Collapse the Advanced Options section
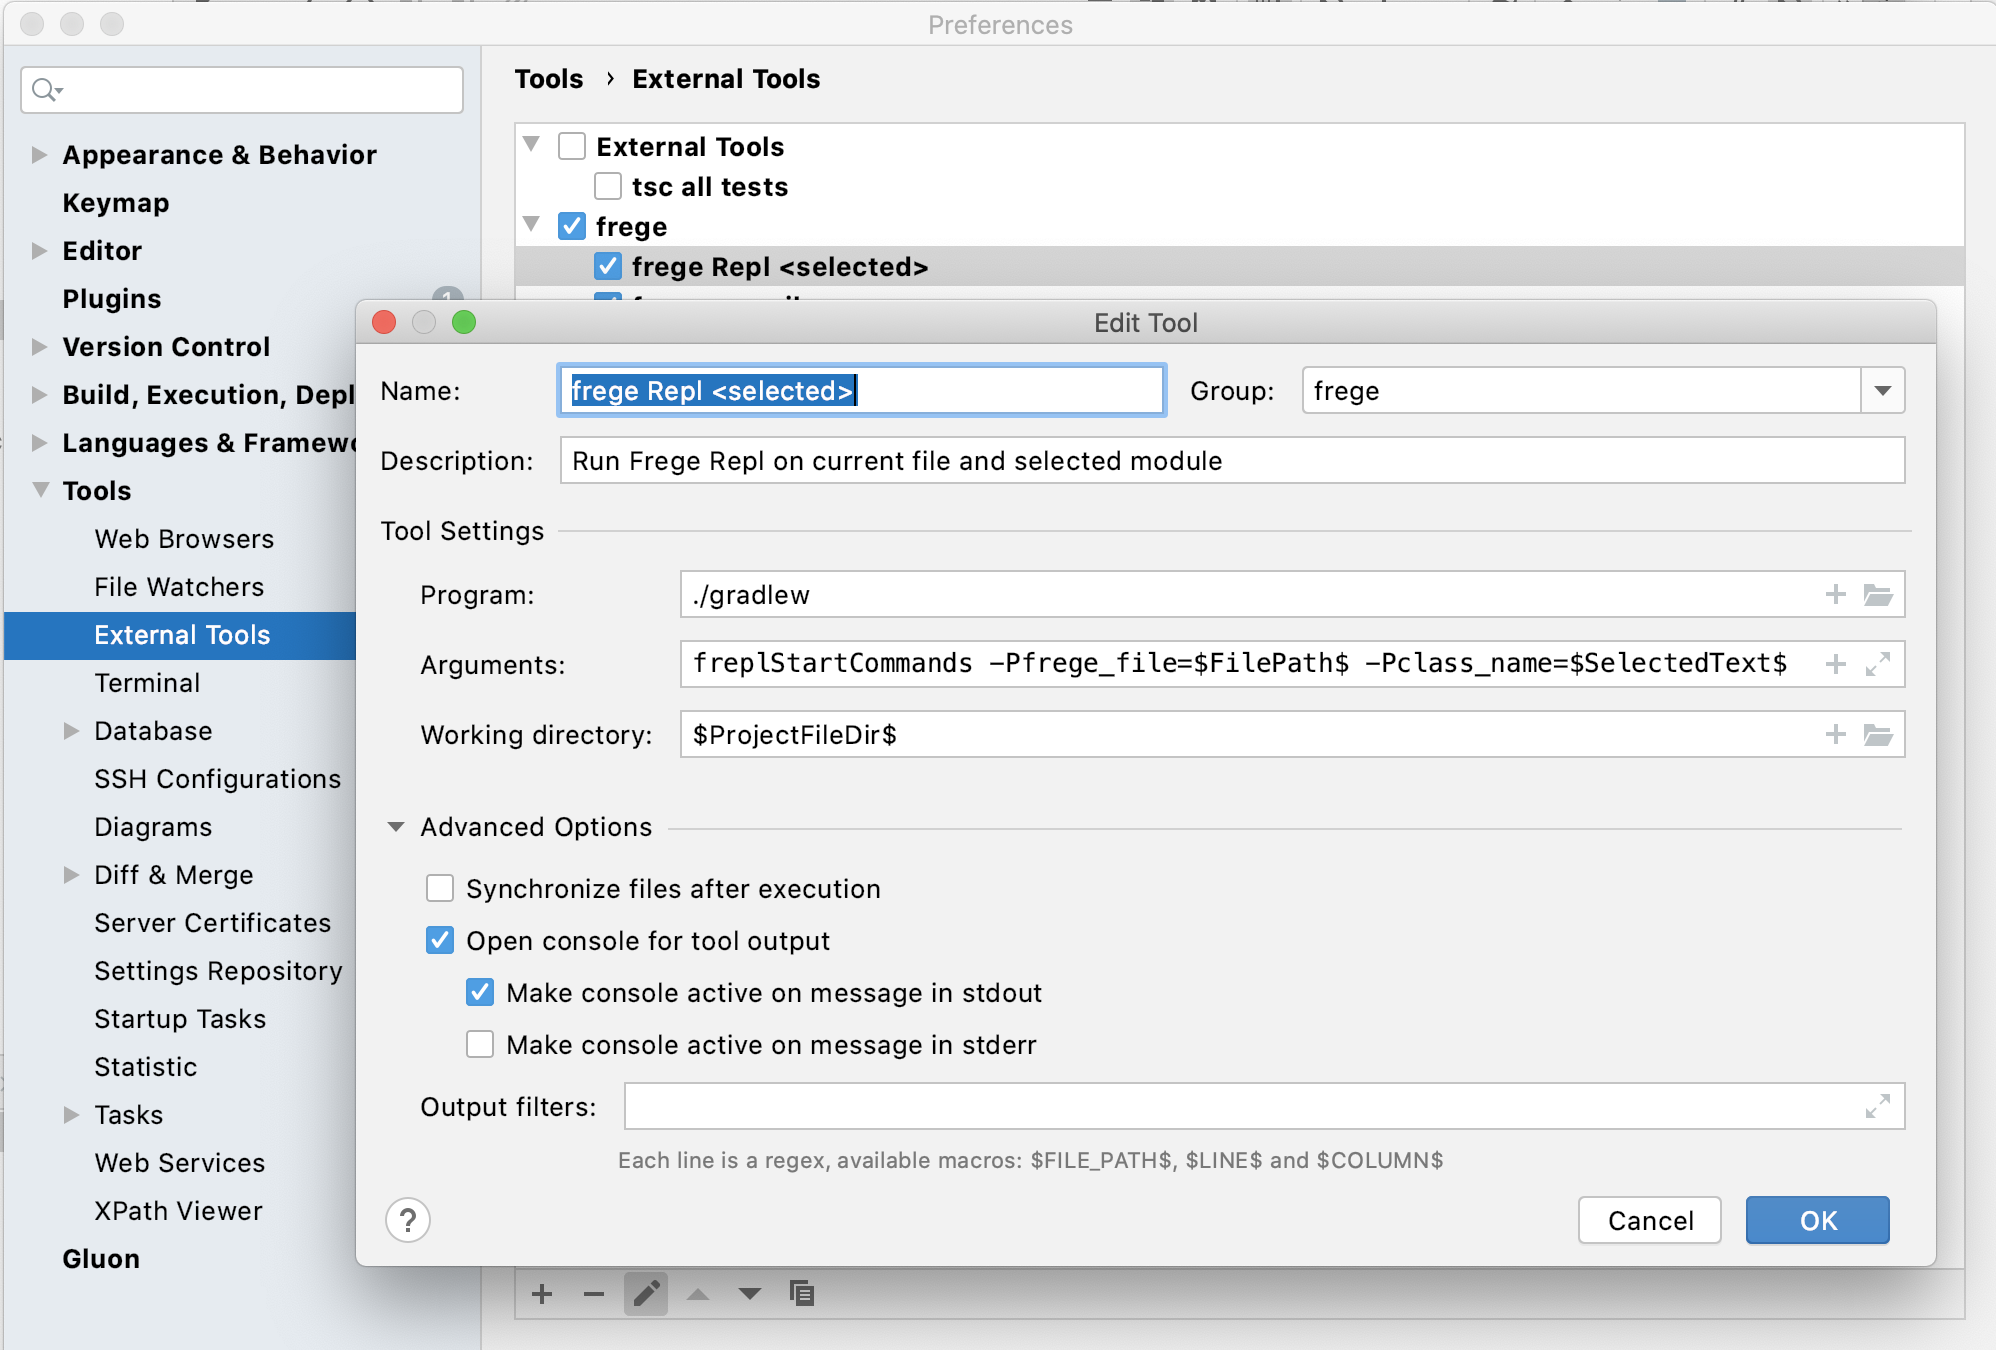Viewport: 1996px width, 1350px height. pyautogui.click(x=396, y=827)
